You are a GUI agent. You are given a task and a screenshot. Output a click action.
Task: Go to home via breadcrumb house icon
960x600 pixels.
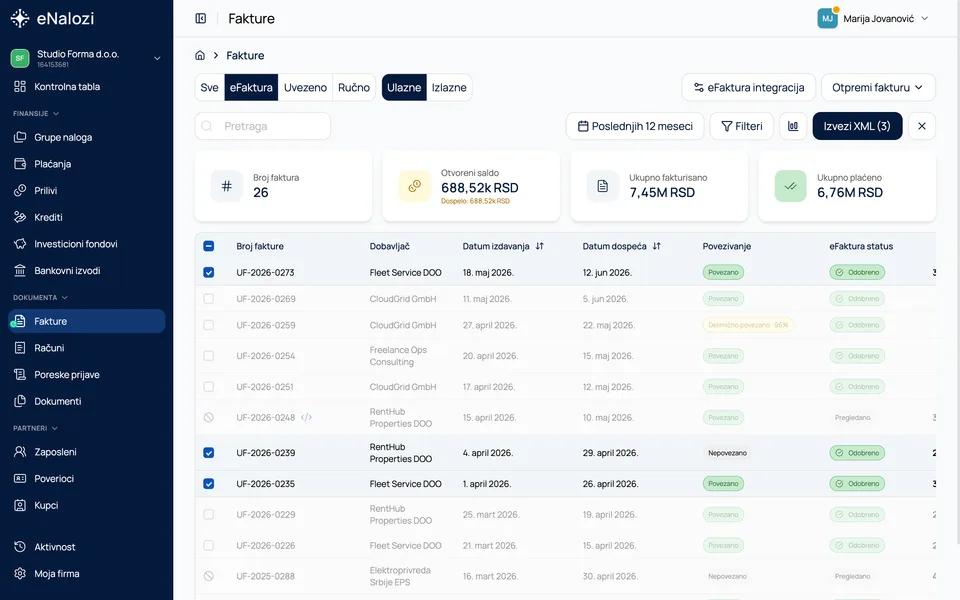pyautogui.click(x=200, y=55)
